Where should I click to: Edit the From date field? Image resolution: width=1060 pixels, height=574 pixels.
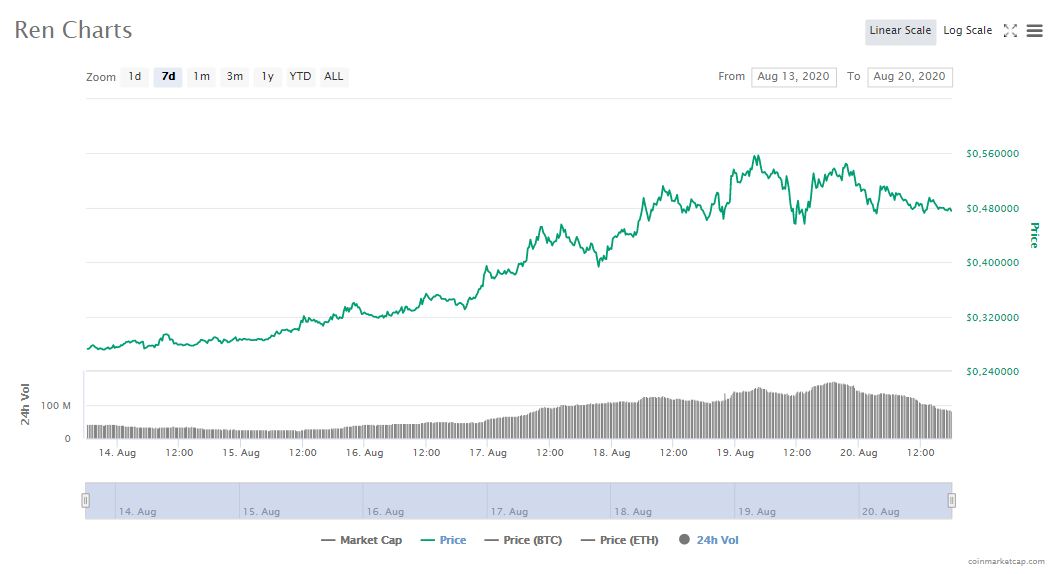(x=794, y=77)
